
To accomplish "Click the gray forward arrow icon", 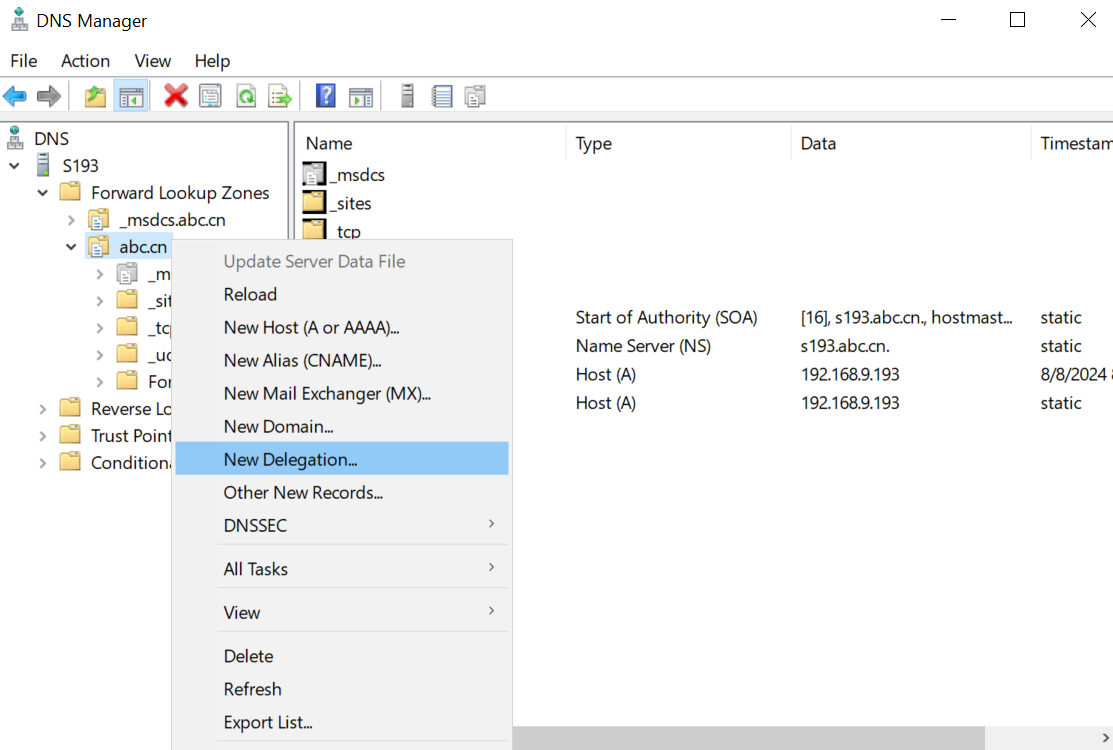I will point(48,96).
